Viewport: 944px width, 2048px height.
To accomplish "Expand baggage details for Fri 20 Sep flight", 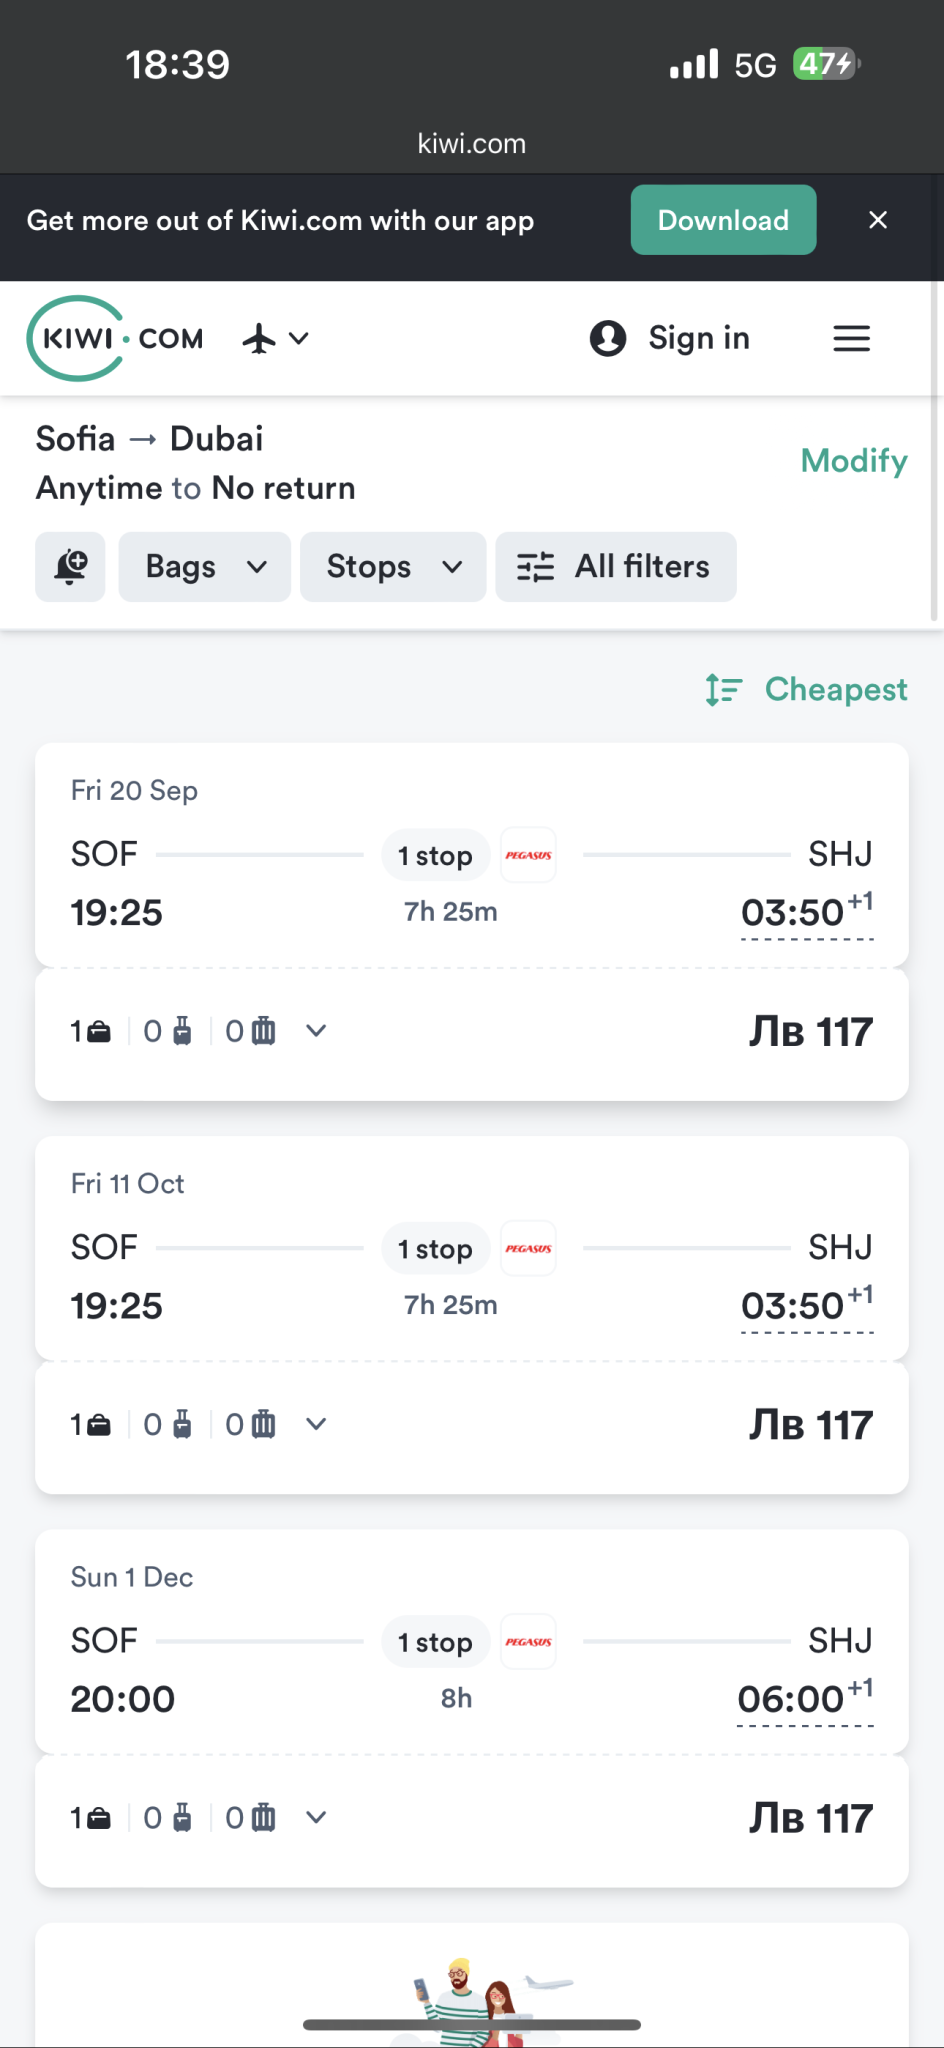I will (x=316, y=1031).
